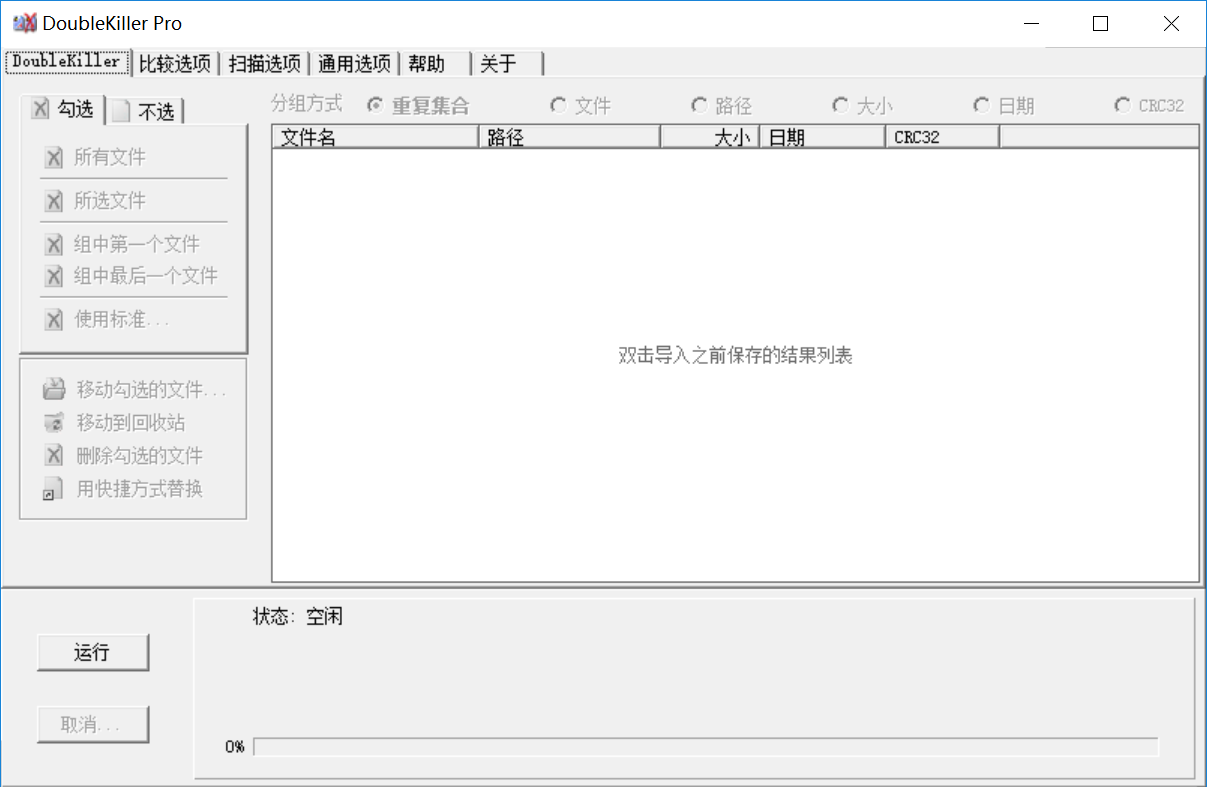Click the X icon beside 组中最后一个文件

54,276
